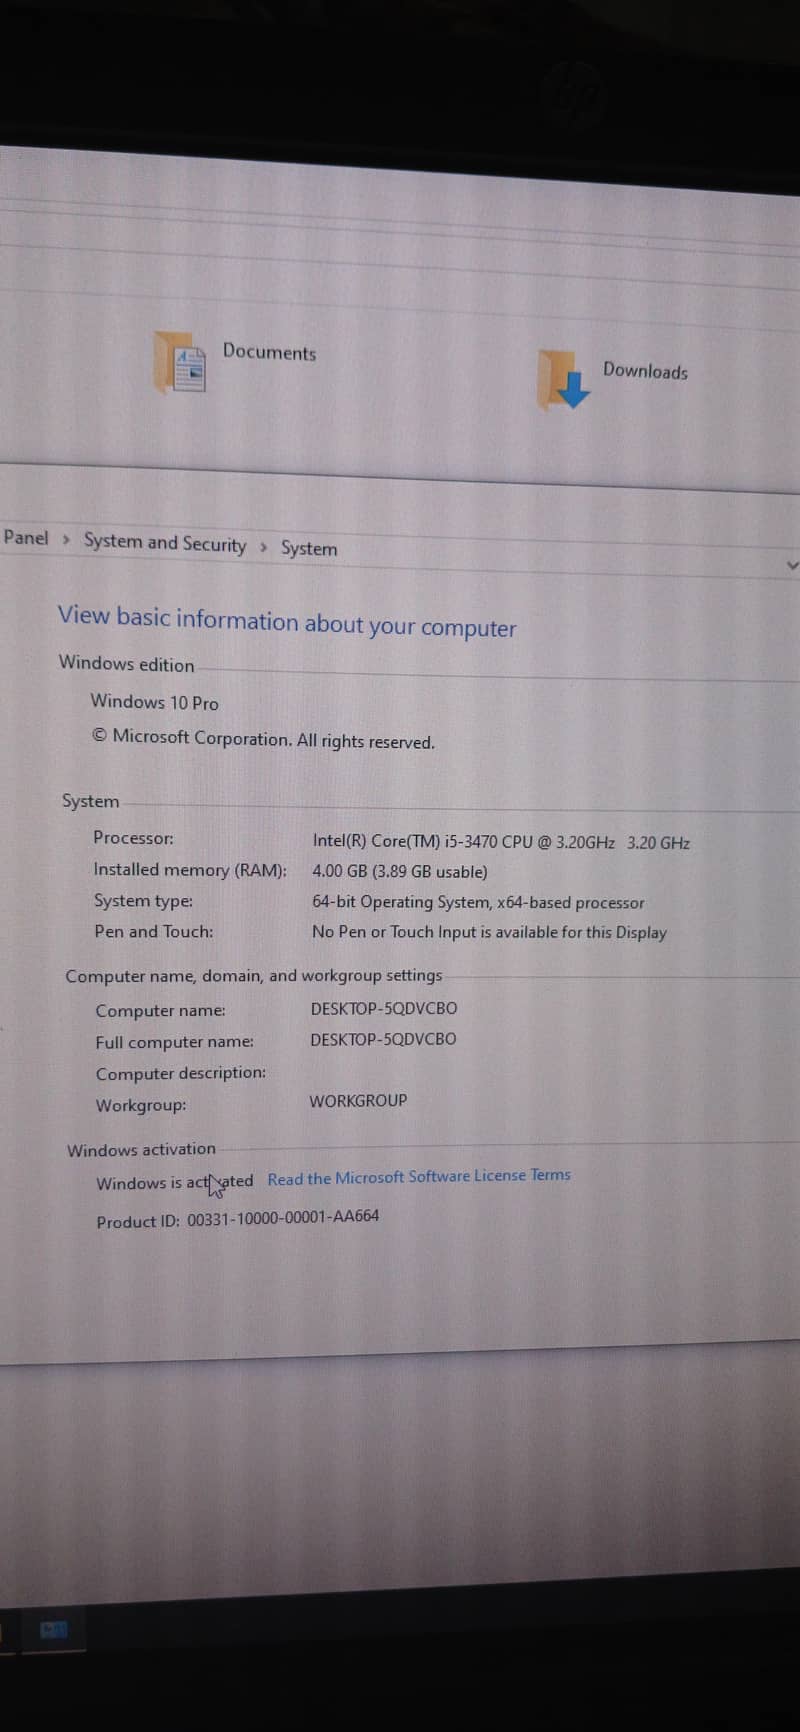Click the Microsoft Corporation copyright line
This screenshot has width=800, height=1732.
pyautogui.click(x=264, y=739)
